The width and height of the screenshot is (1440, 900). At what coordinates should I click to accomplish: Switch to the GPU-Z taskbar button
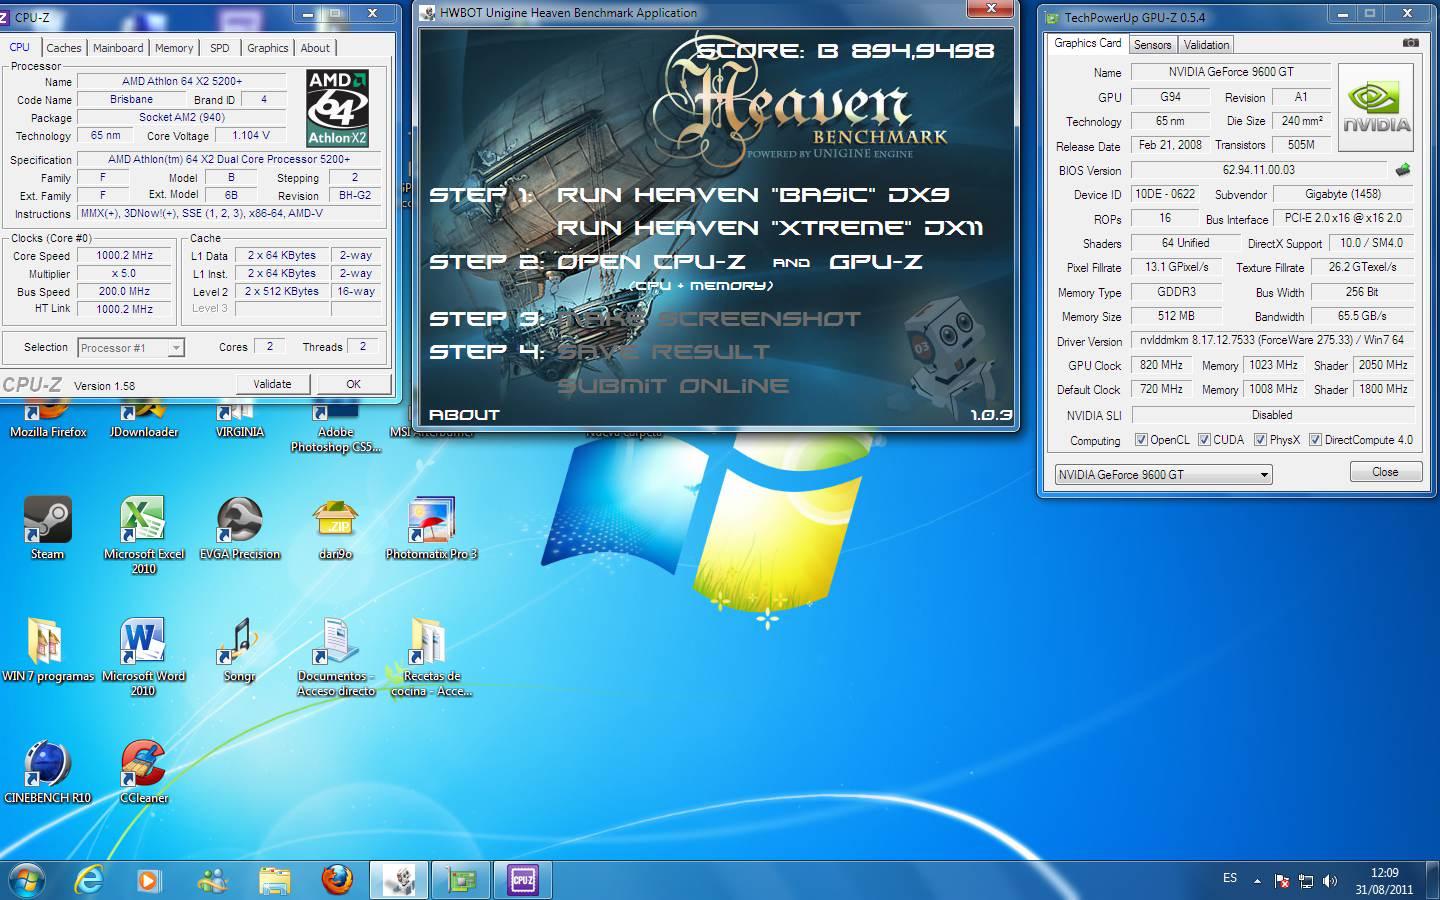tap(461, 880)
